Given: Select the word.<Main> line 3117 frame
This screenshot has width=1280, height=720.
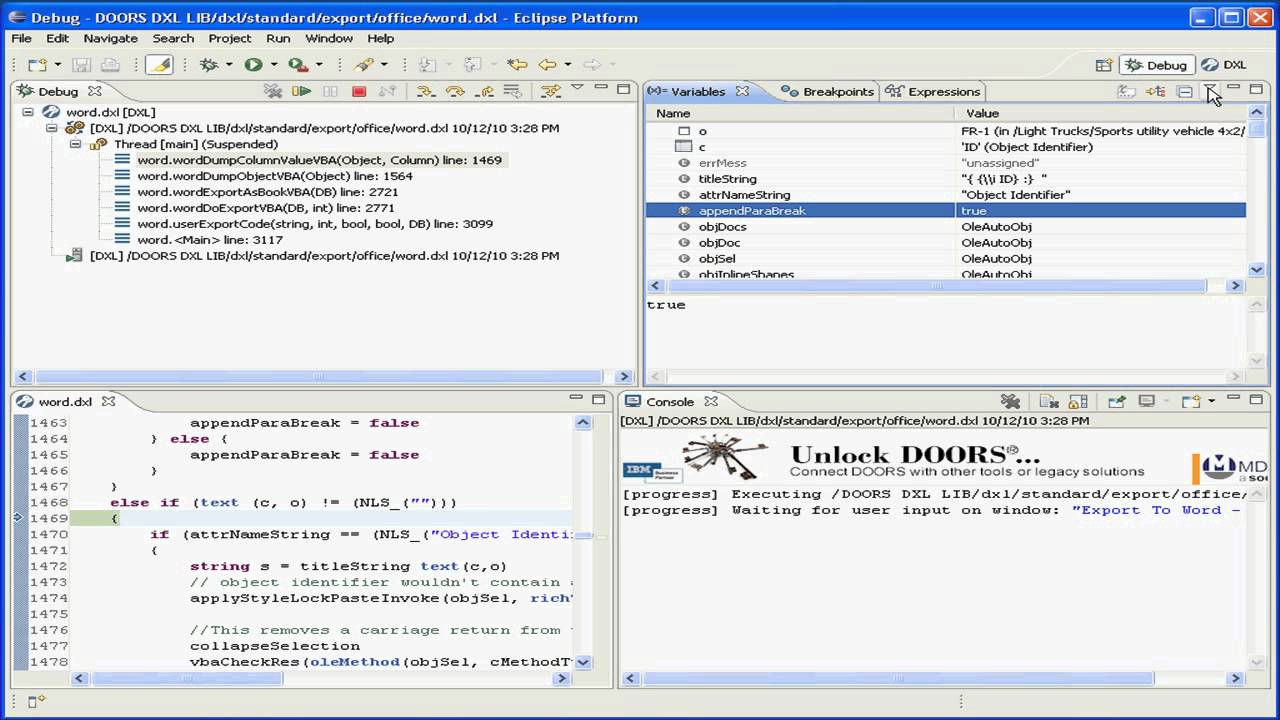Looking at the screenshot, I should [x=209, y=240].
